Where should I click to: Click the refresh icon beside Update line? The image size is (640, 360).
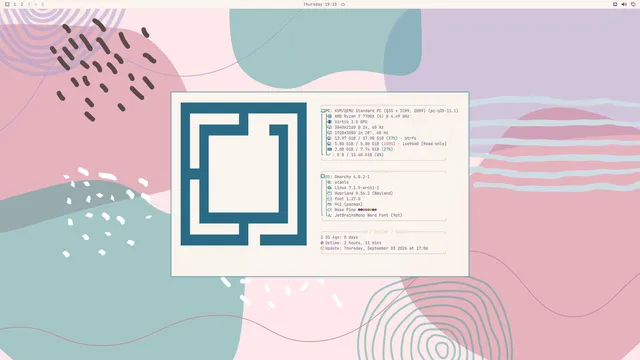pos(322,248)
